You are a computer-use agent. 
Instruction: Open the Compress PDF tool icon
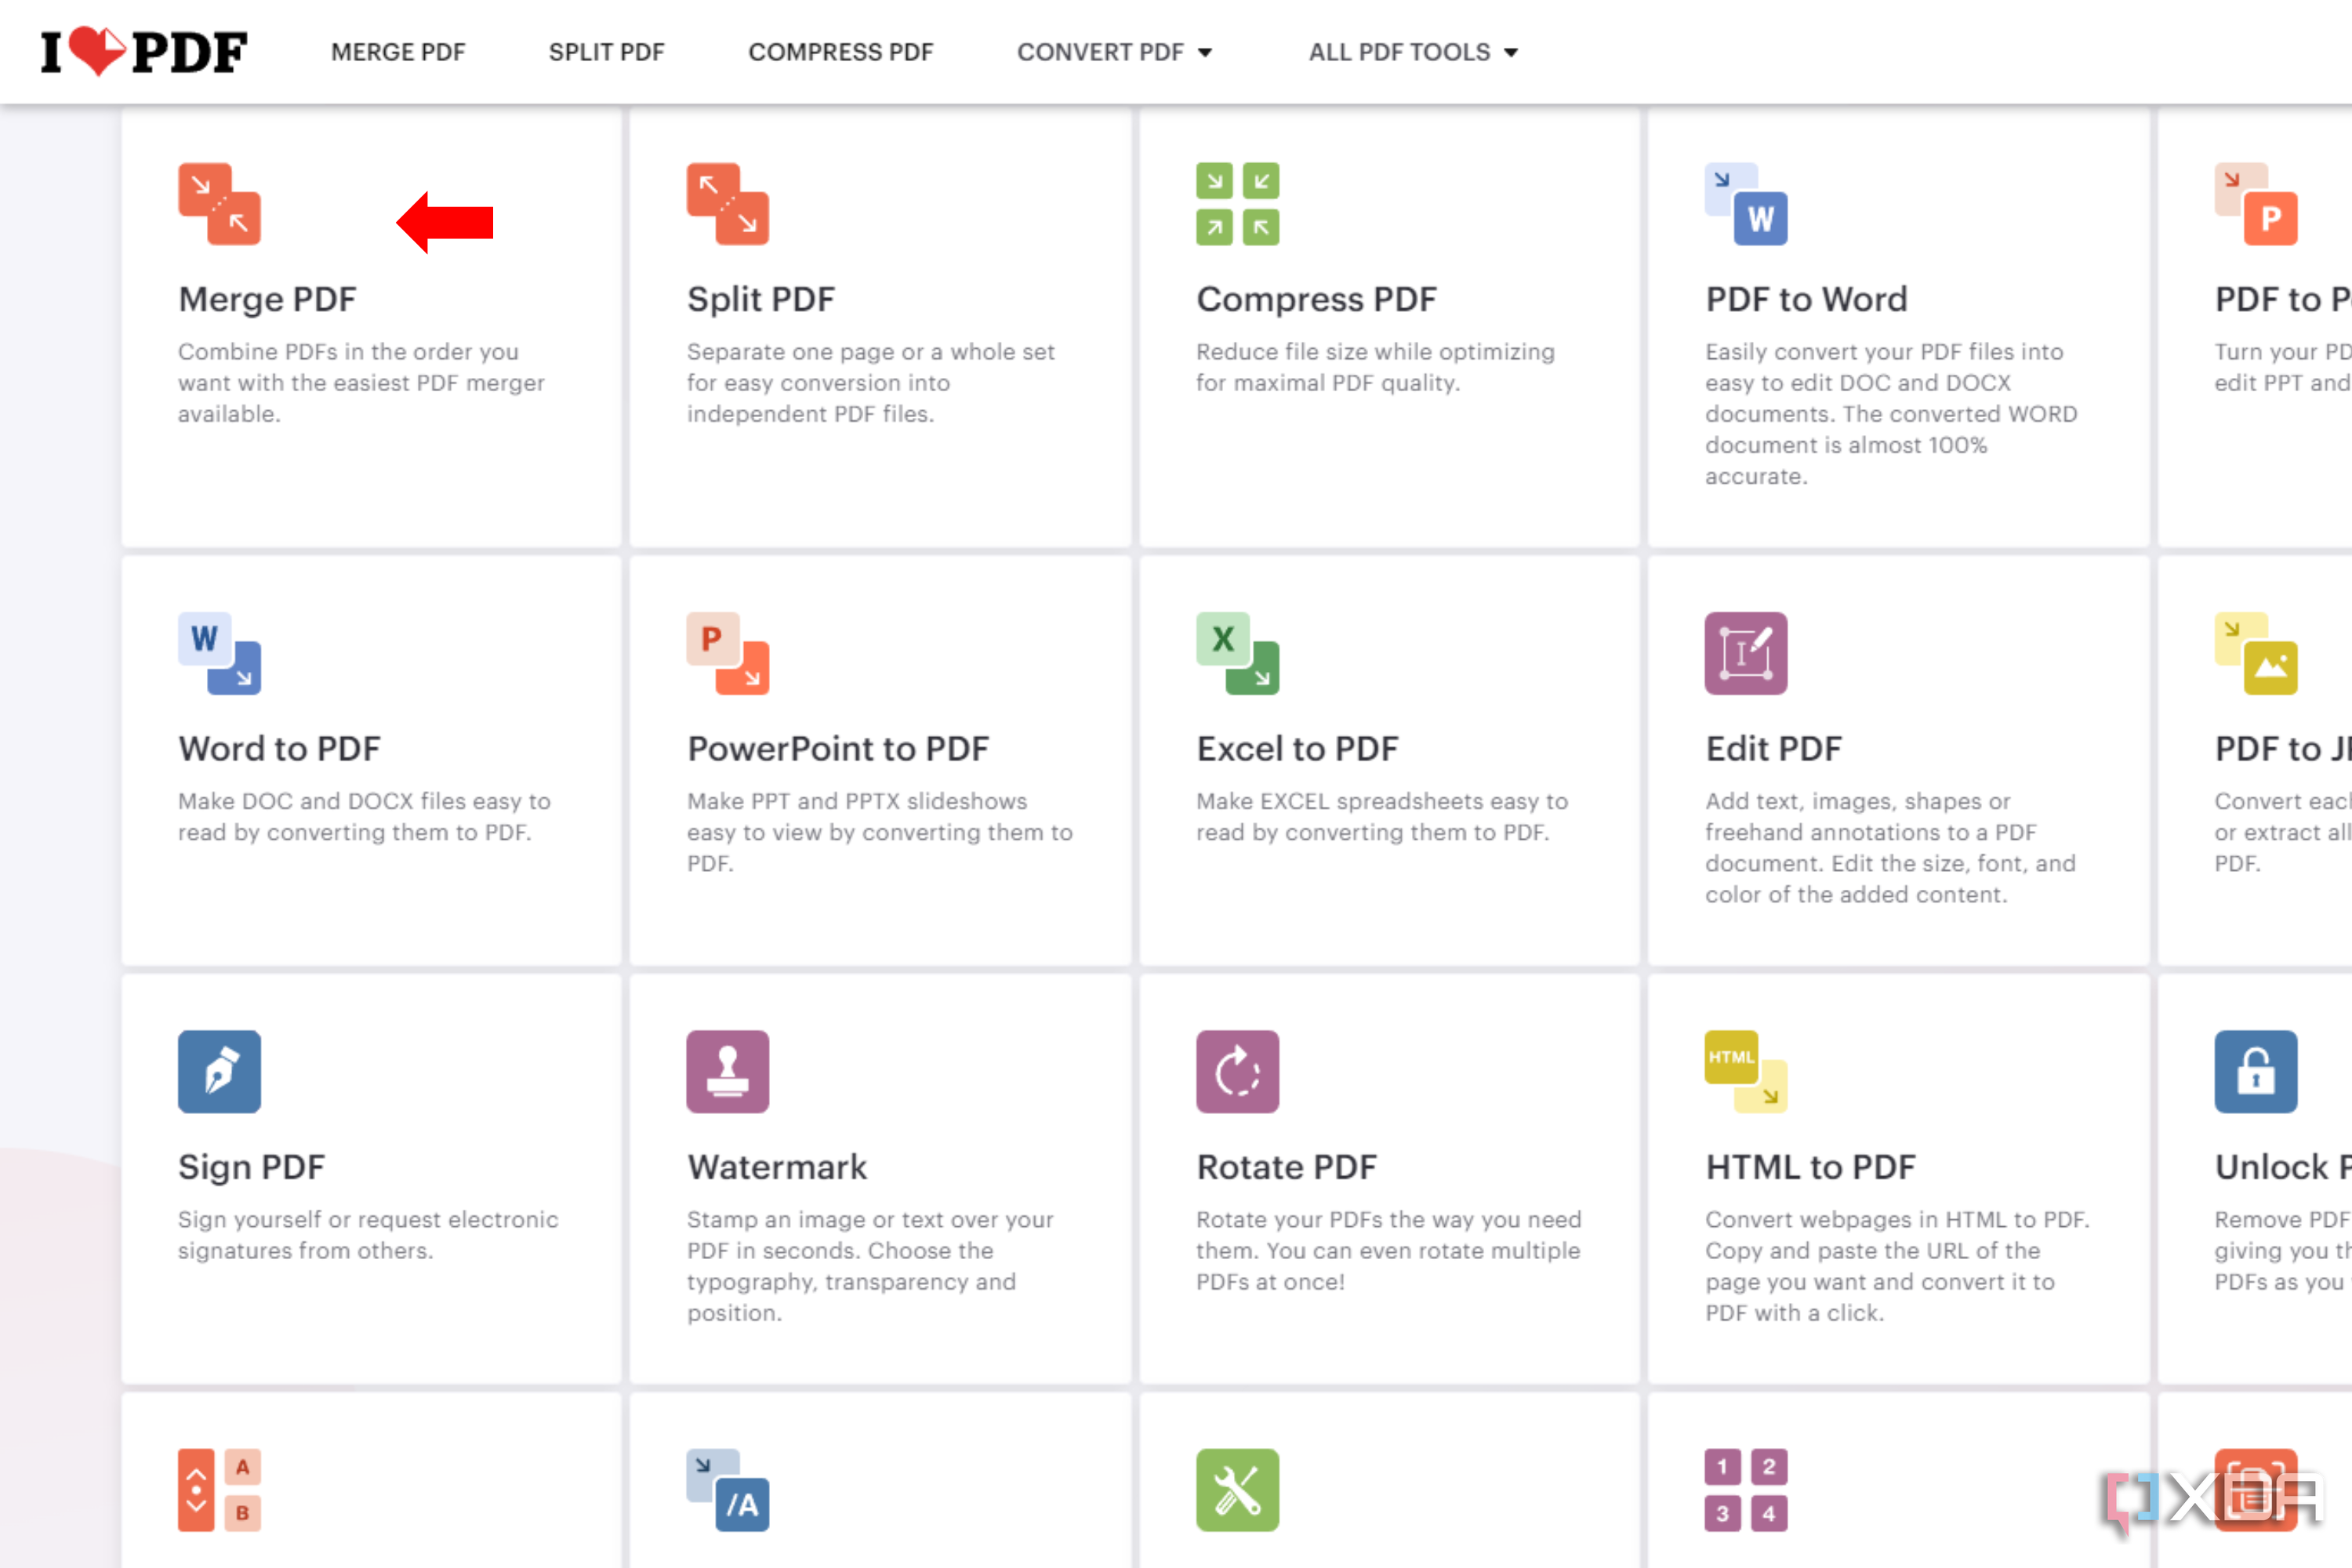pyautogui.click(x=1238, y=203)
